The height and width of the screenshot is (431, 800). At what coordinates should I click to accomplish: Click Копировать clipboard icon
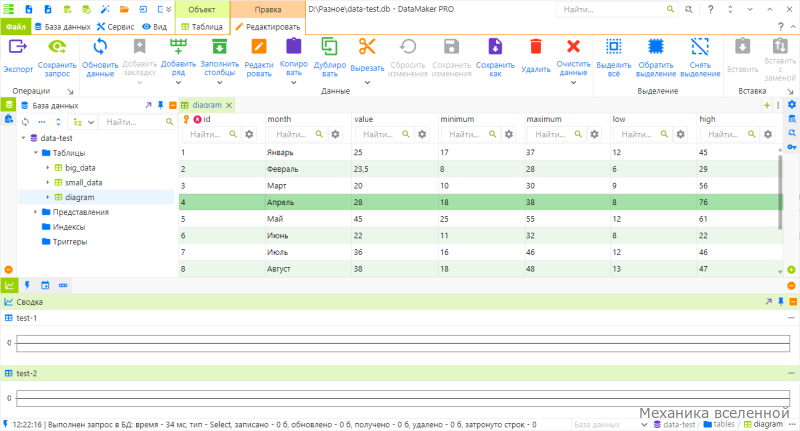tap(293, 46)
